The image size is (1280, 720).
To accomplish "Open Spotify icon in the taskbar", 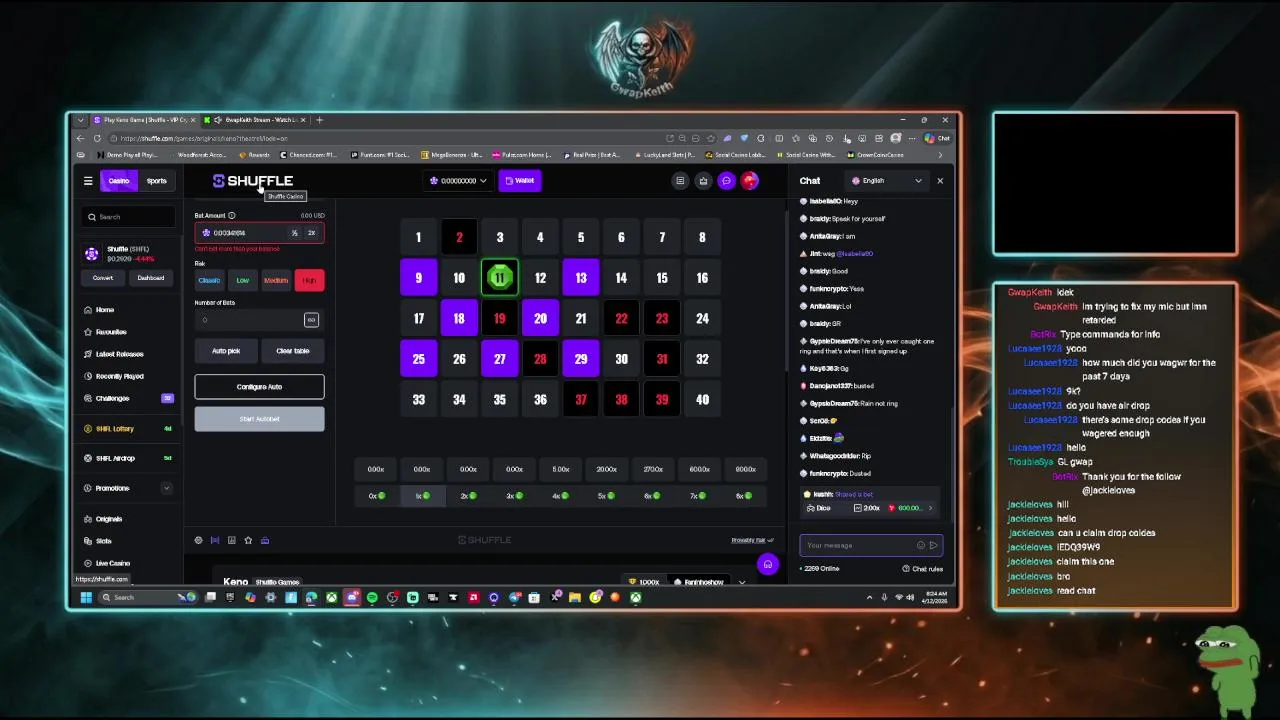I will [x=372, y=597].
